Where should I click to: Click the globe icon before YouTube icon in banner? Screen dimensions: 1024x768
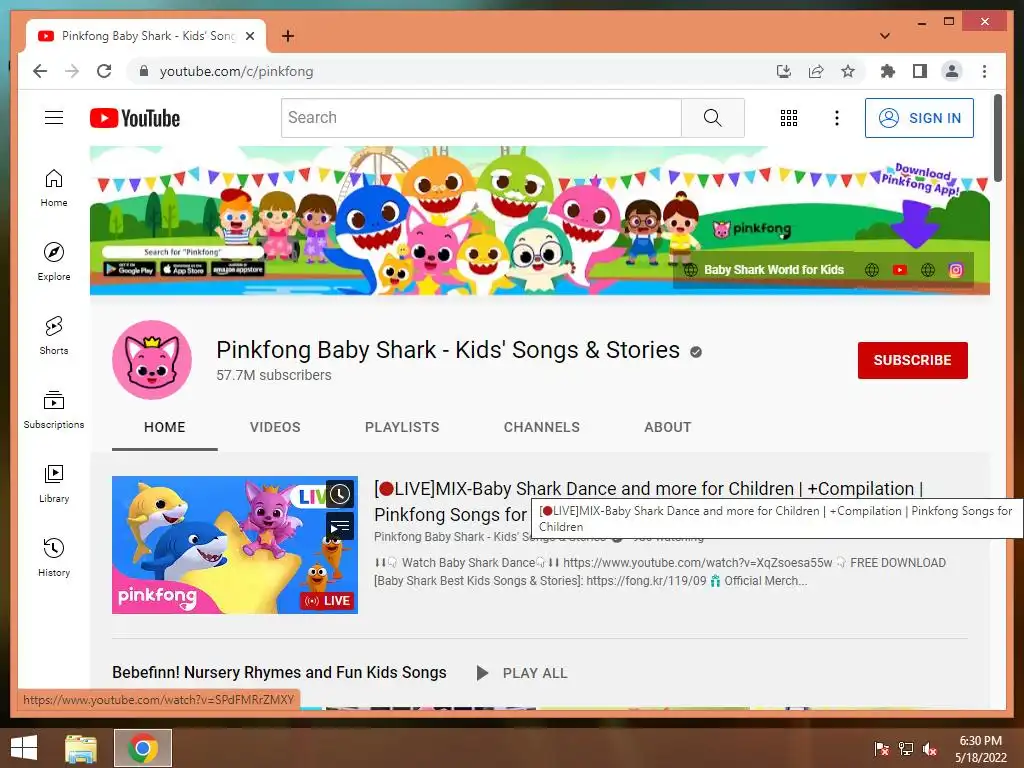pyautogui.click(x=872, y=270)
